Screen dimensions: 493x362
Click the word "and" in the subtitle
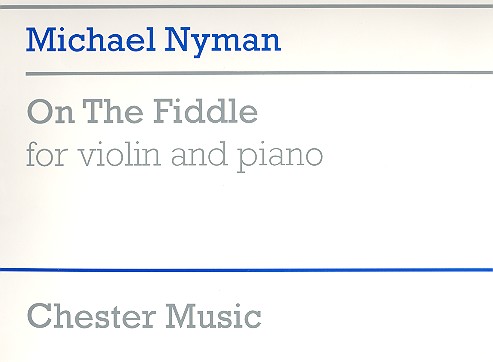click(x=199, y=154)
